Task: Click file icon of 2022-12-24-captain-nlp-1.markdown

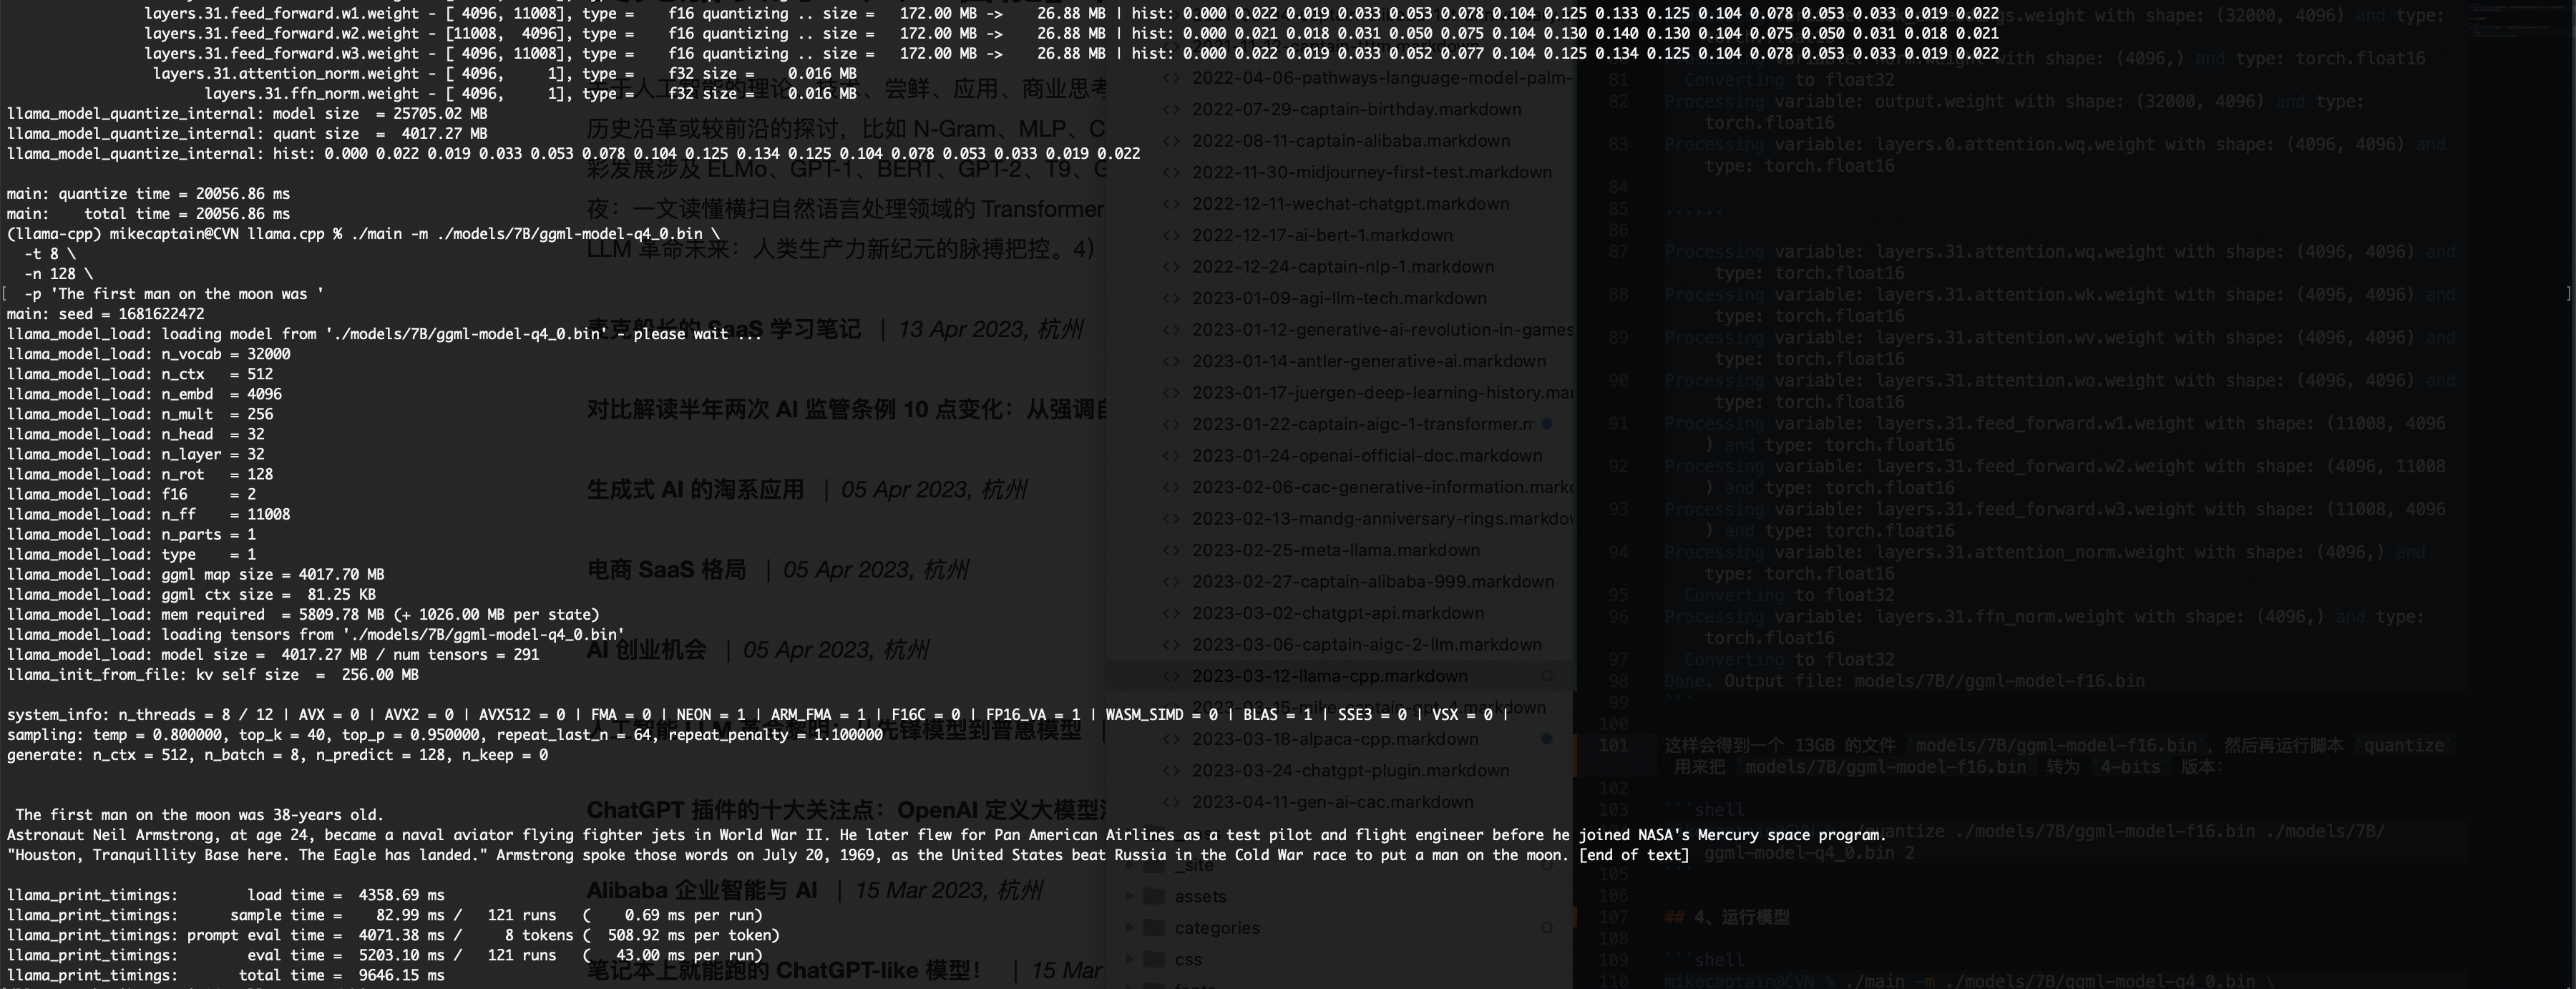Action: pyautogui.click(x=1170, y=267)
